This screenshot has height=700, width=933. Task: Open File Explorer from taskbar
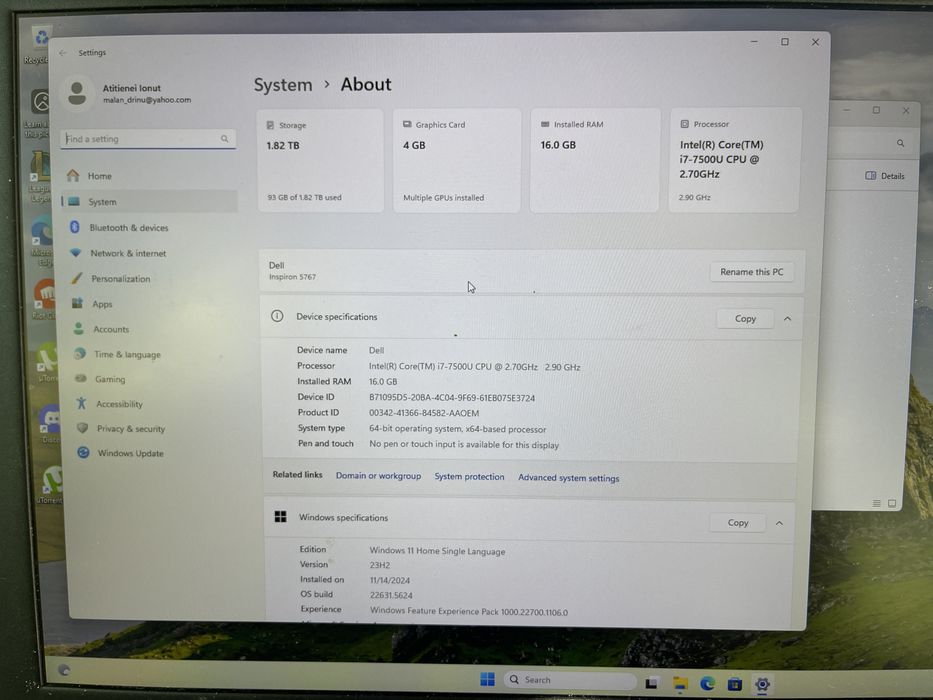pos(680,683)
